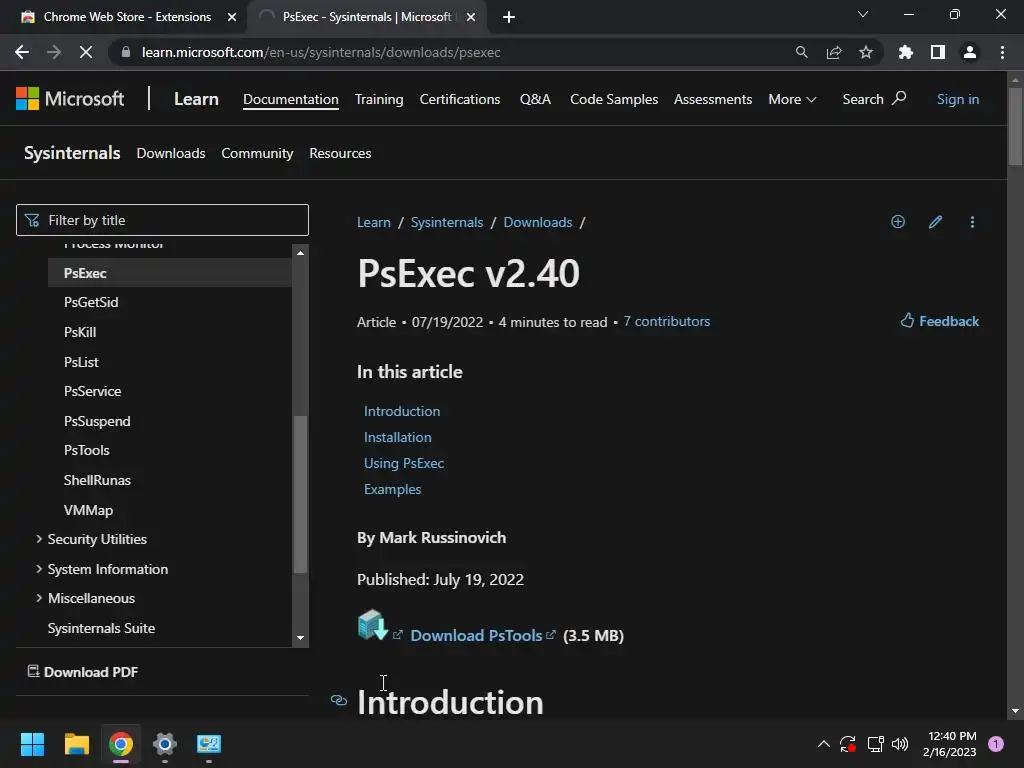Screen dimensions: 1024x768
Task: Open the Documentation menu item
Action: tap(291, 99)
